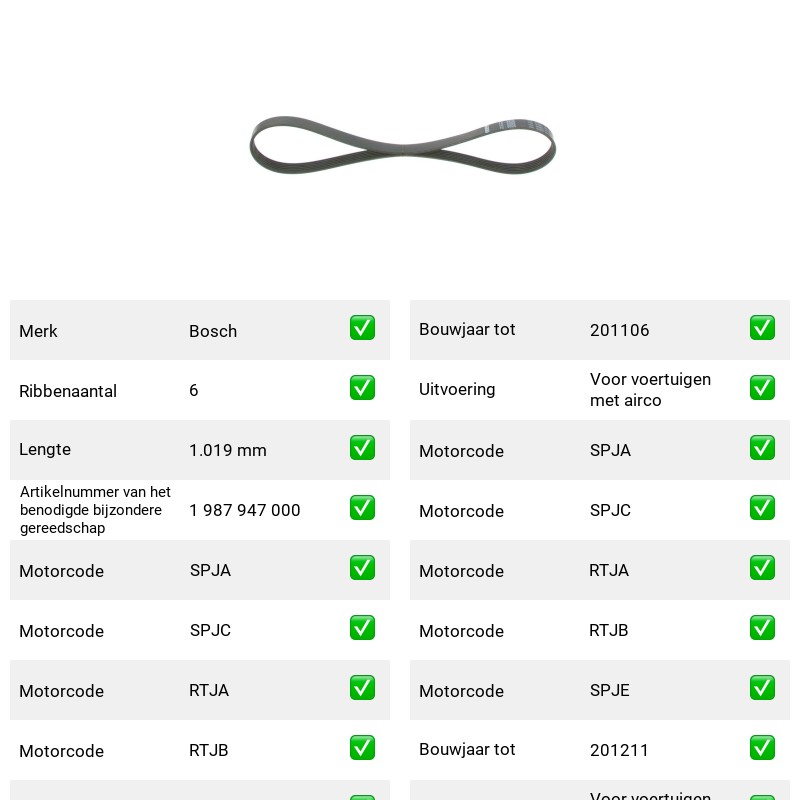Select the 201211 build year value

coord(619,750)
